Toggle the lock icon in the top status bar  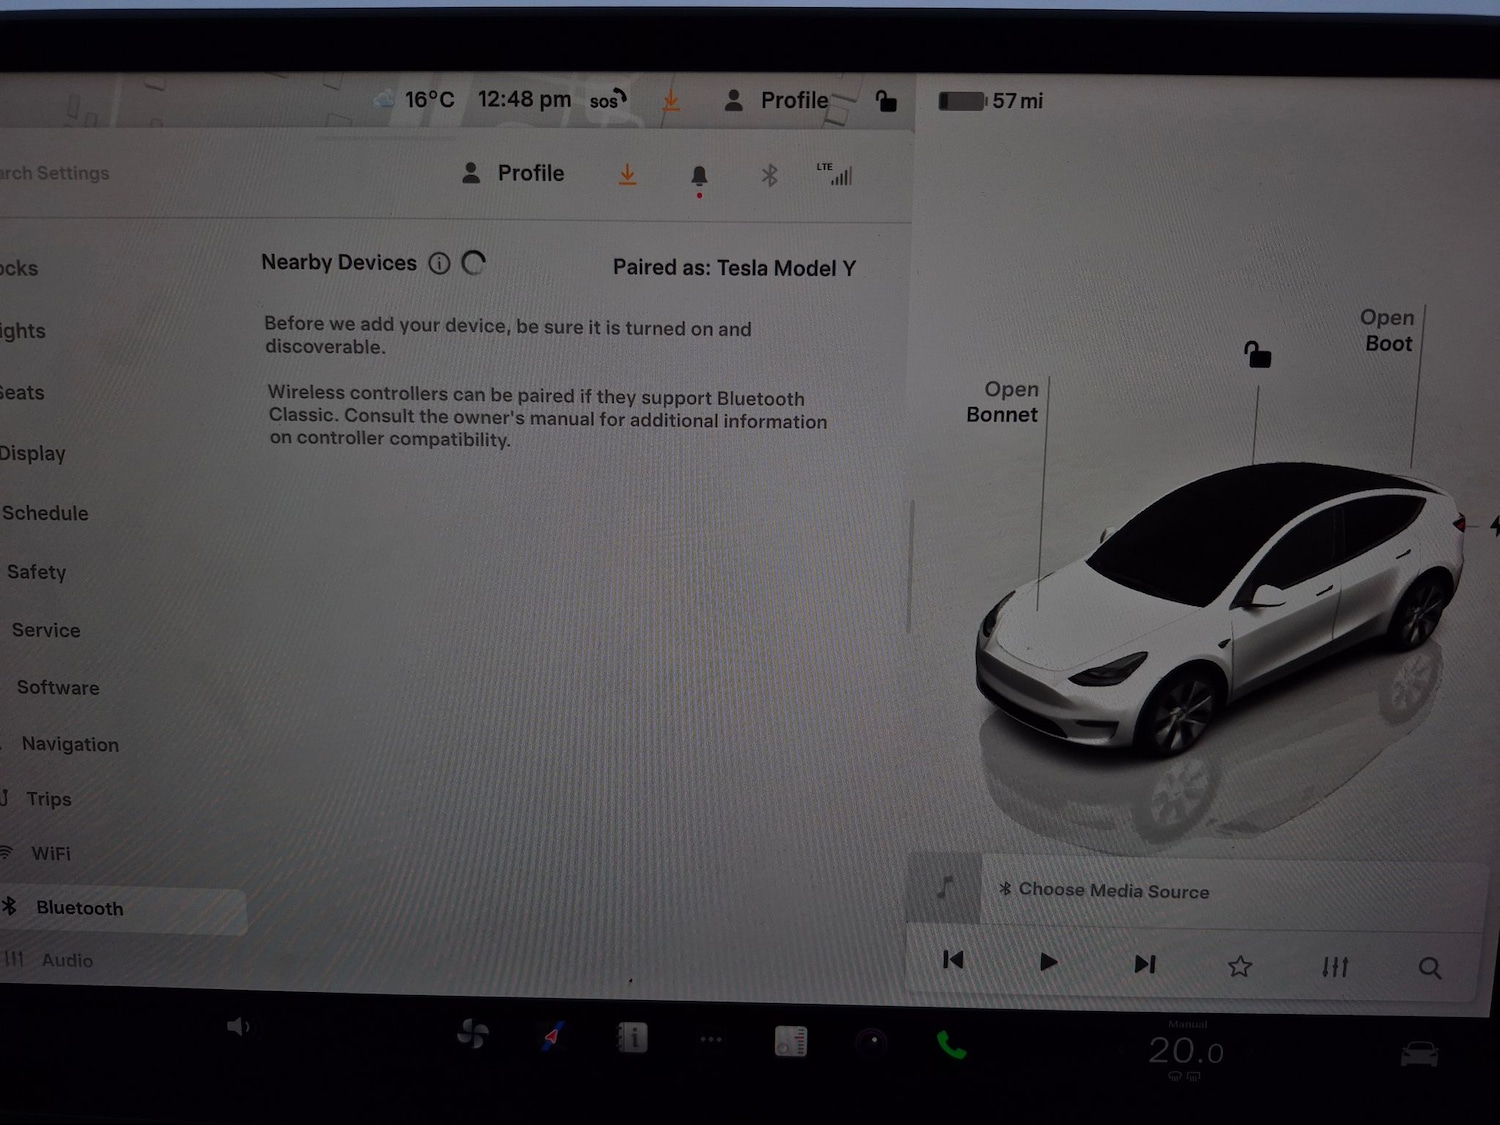click(886, 100)
